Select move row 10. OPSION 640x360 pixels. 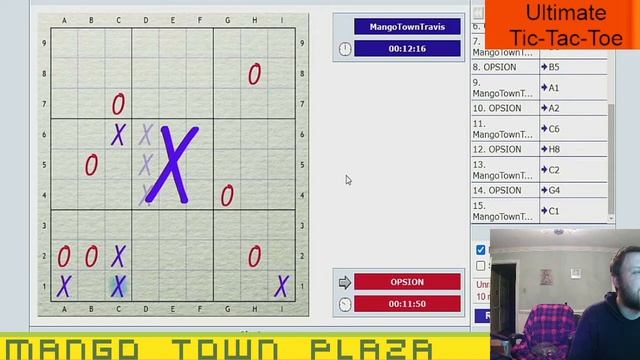[x=539, y=108]
